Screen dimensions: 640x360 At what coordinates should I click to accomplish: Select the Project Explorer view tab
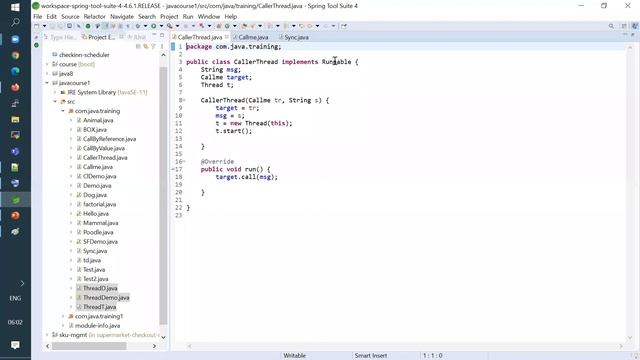coord(98,37)
